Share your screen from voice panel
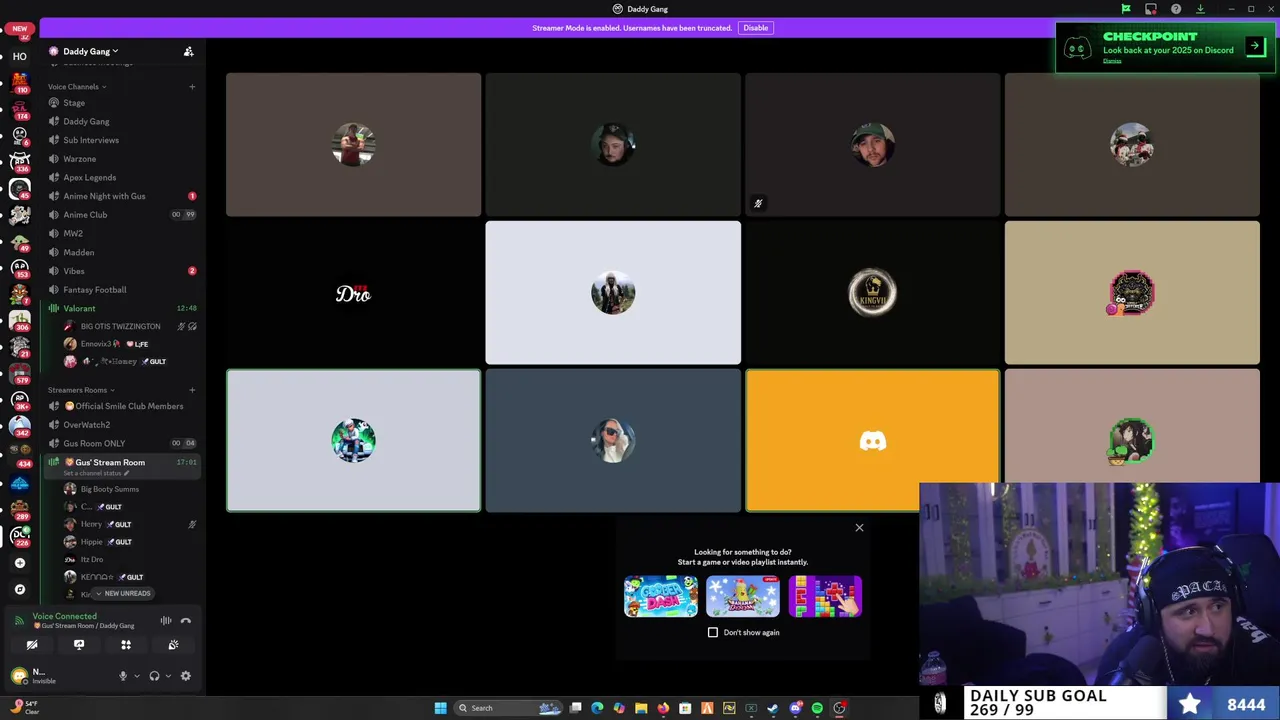Screen dimensions: 1280x720 [79, 645]
